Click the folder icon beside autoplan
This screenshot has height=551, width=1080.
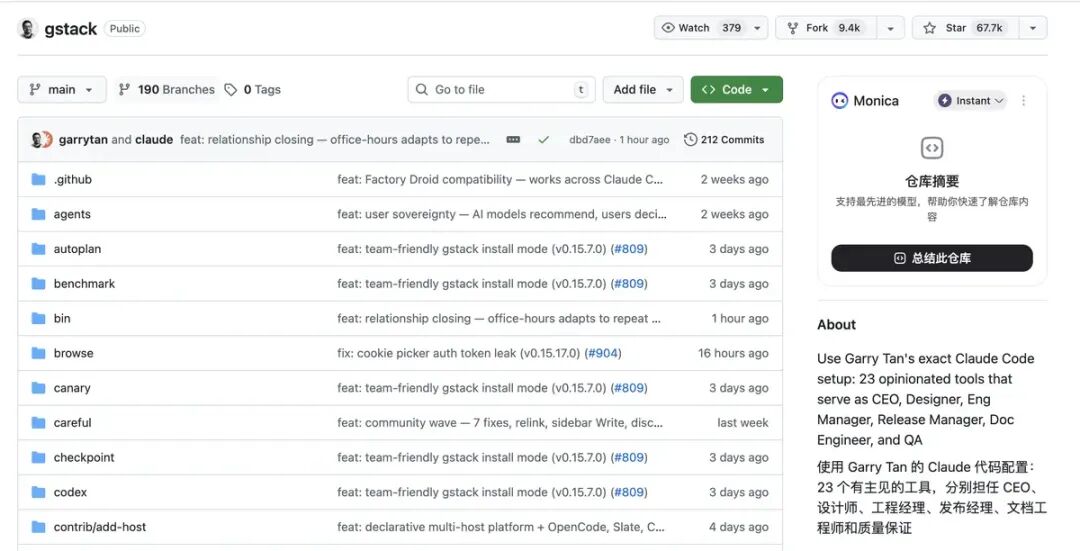(39, 249)
